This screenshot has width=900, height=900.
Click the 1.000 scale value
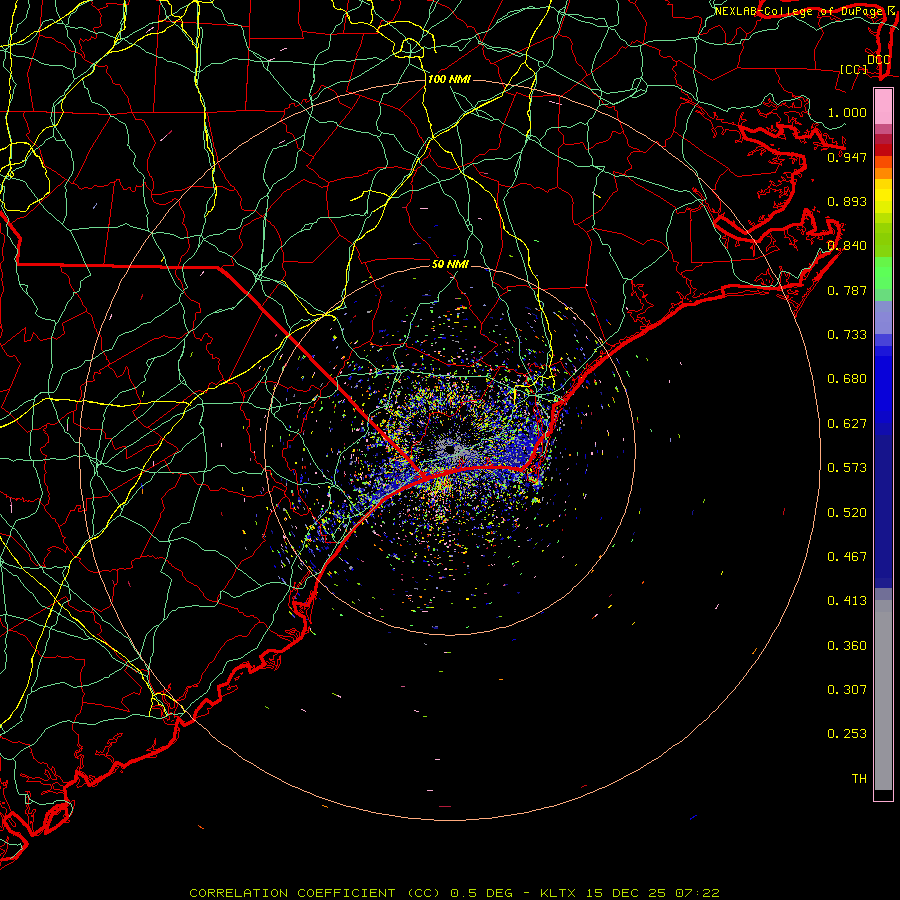tap(847, 112)
